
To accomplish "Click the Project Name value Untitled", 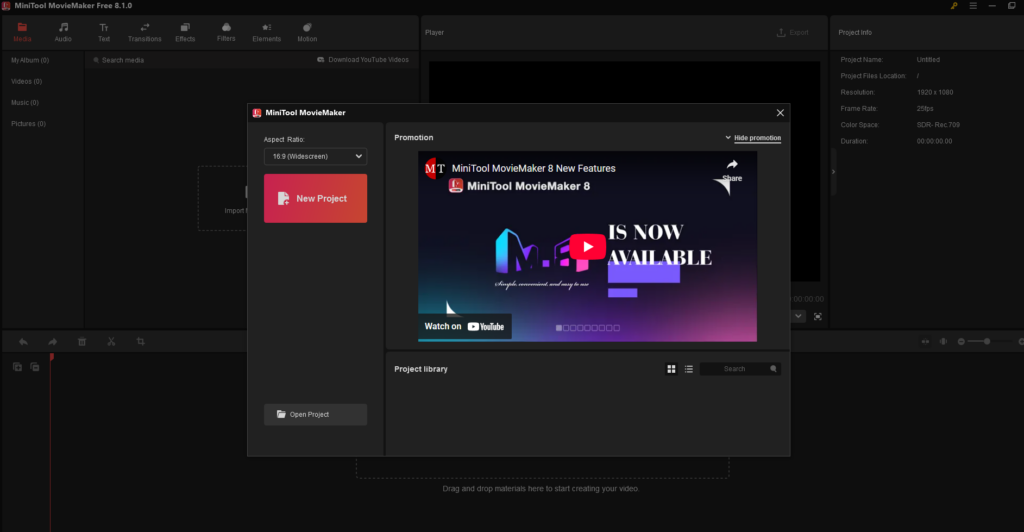I will coord(928,59).
